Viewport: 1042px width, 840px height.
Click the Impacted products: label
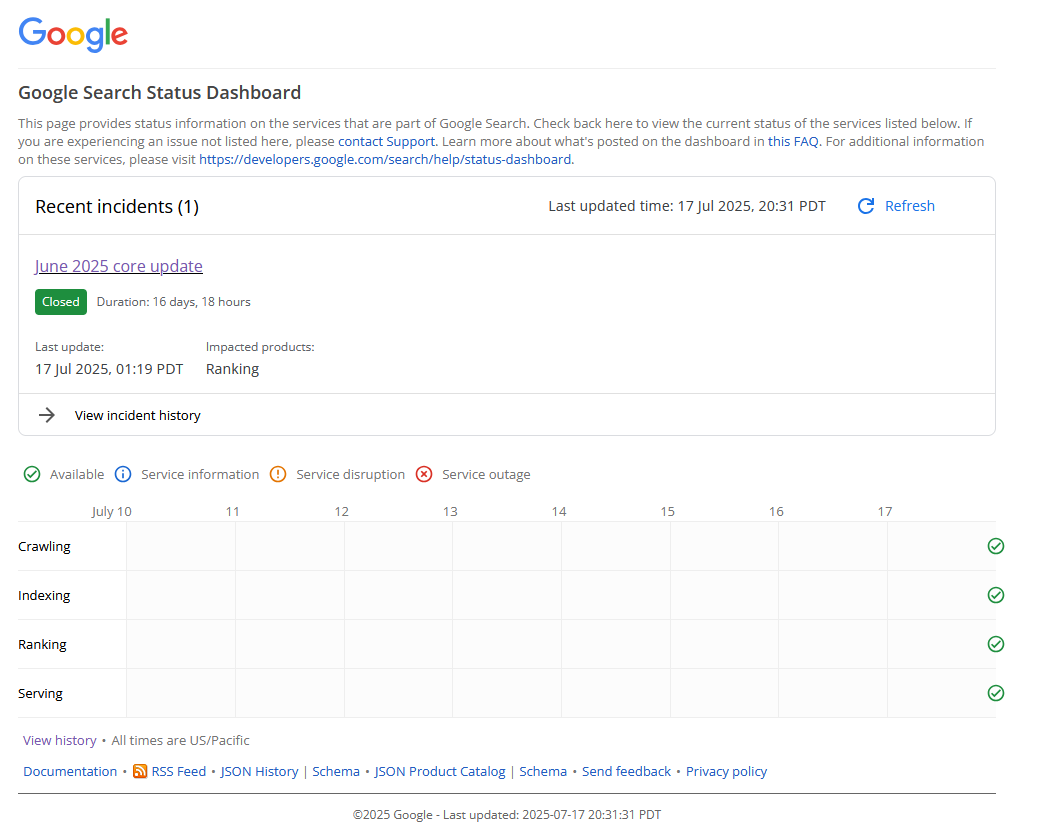click(260, 347)
